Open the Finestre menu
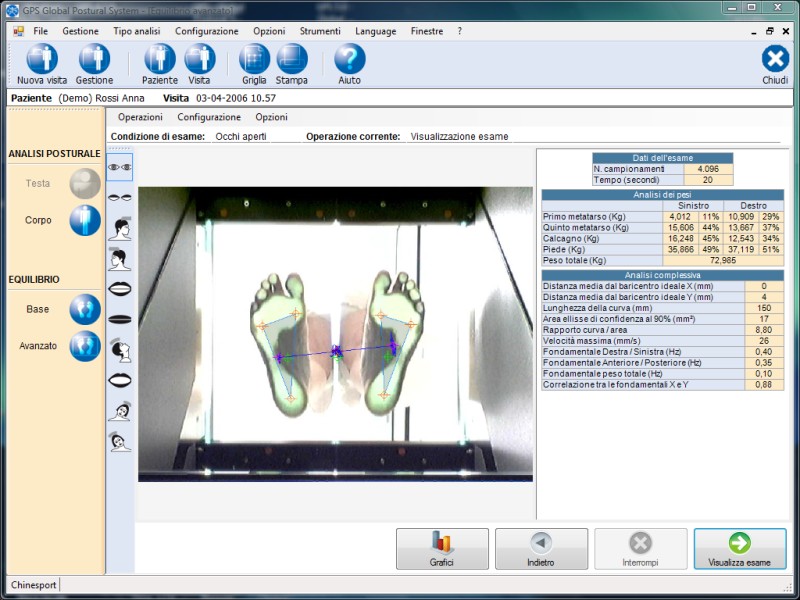Image resolution: width=800 pixels, height=600 pixels. [x=427, y=31]
